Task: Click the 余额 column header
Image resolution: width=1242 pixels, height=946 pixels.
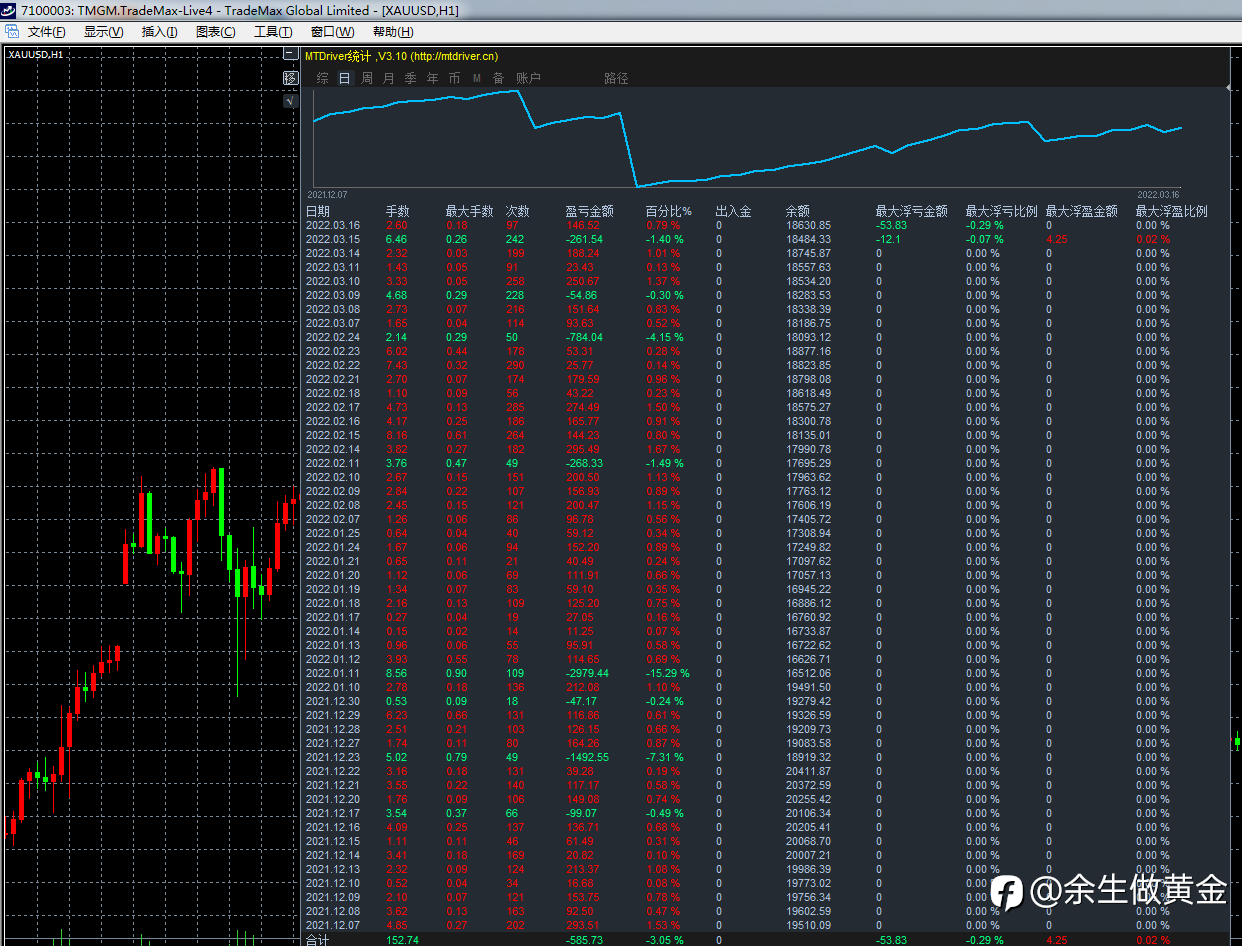Action: [797, 211]
